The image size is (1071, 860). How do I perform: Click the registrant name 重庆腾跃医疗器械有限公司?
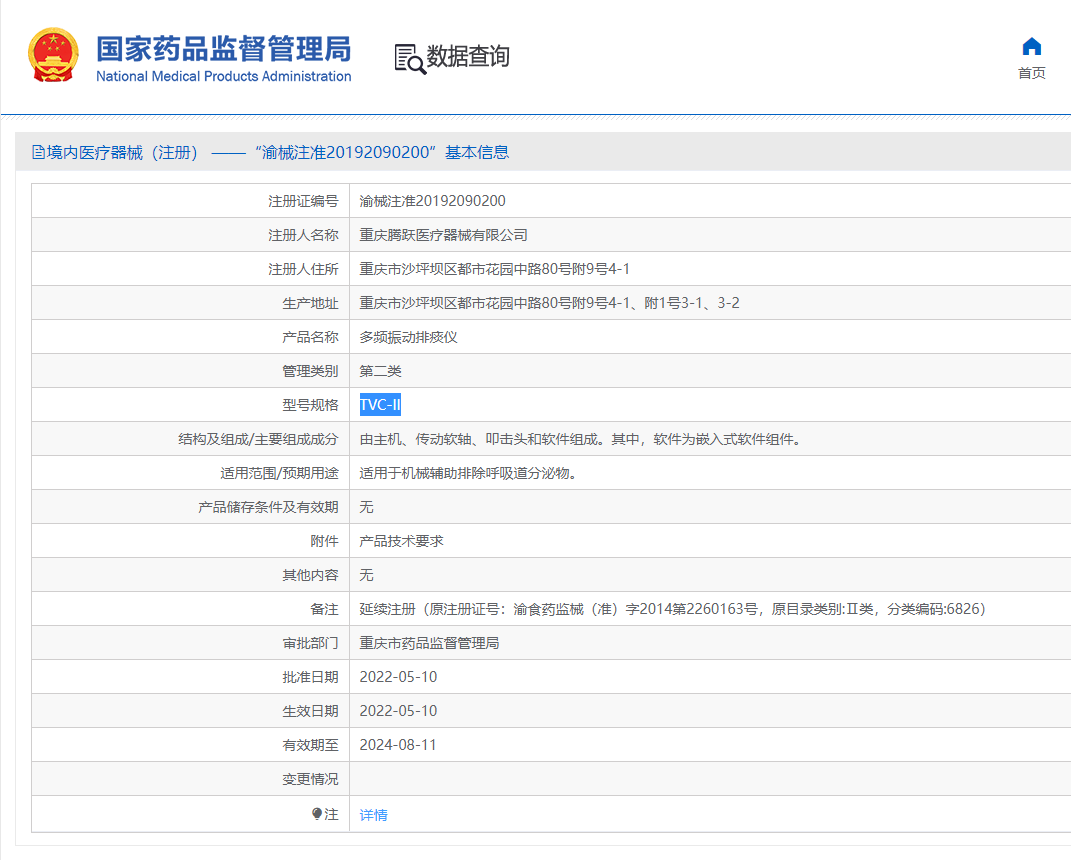click(x=443, y=235)
